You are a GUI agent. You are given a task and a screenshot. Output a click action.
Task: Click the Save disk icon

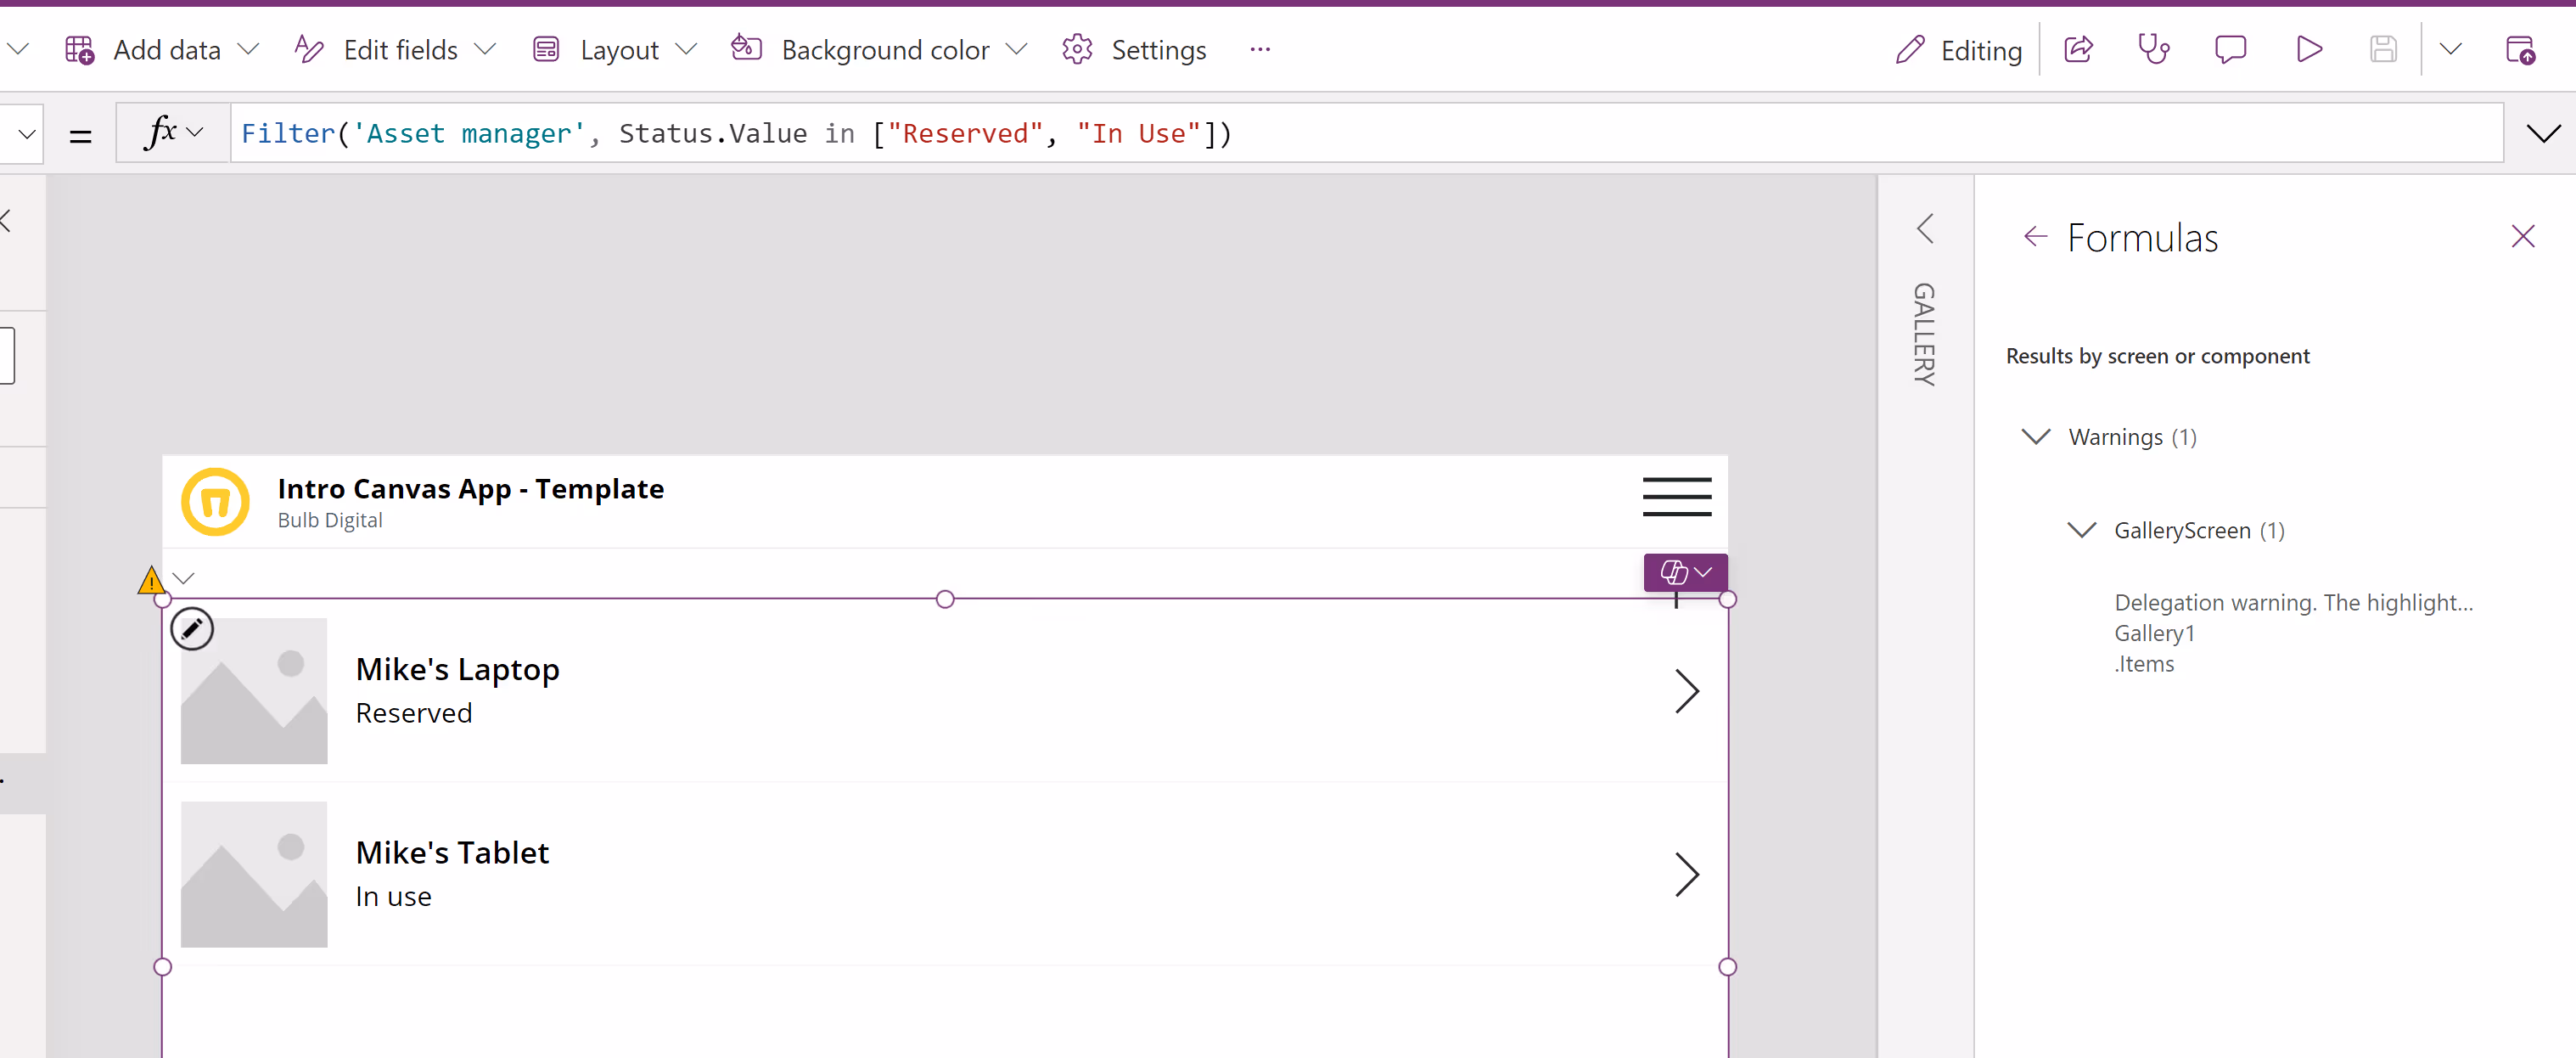pos(2383,49)
